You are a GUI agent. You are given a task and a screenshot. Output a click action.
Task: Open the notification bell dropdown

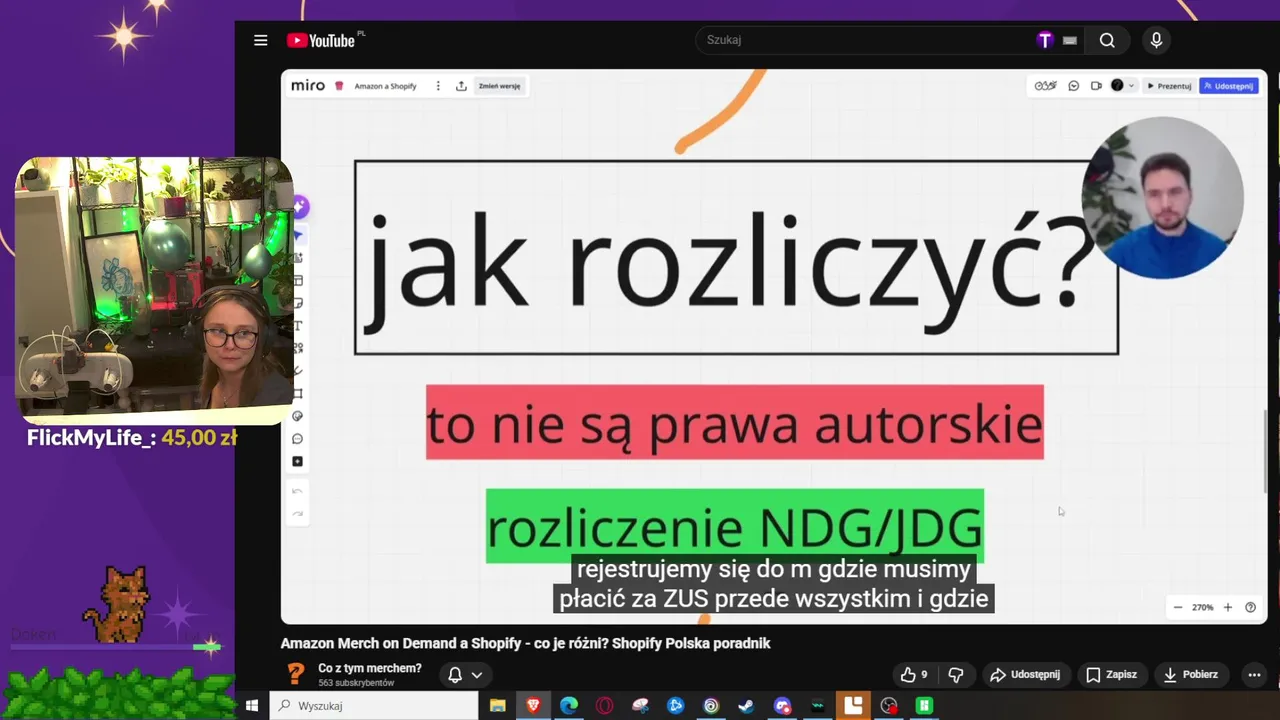click(465, 675)
